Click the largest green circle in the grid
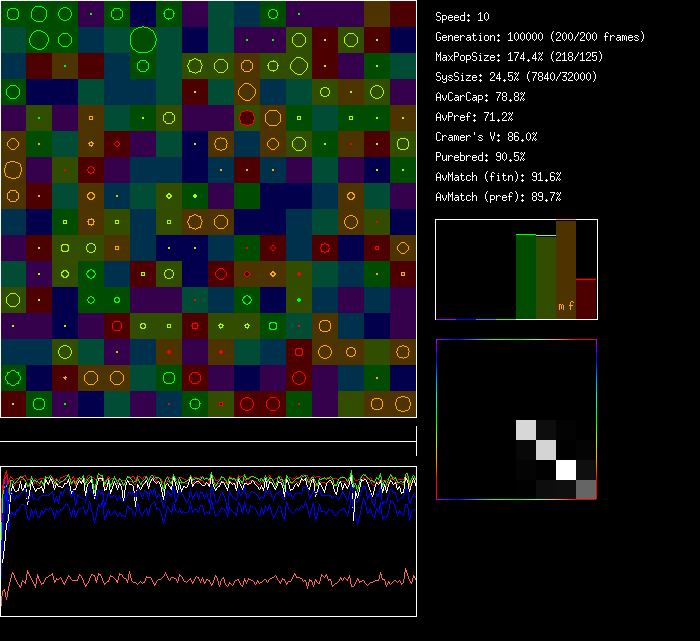Viewport: 700px width, 641px height. tap(143, 40)
